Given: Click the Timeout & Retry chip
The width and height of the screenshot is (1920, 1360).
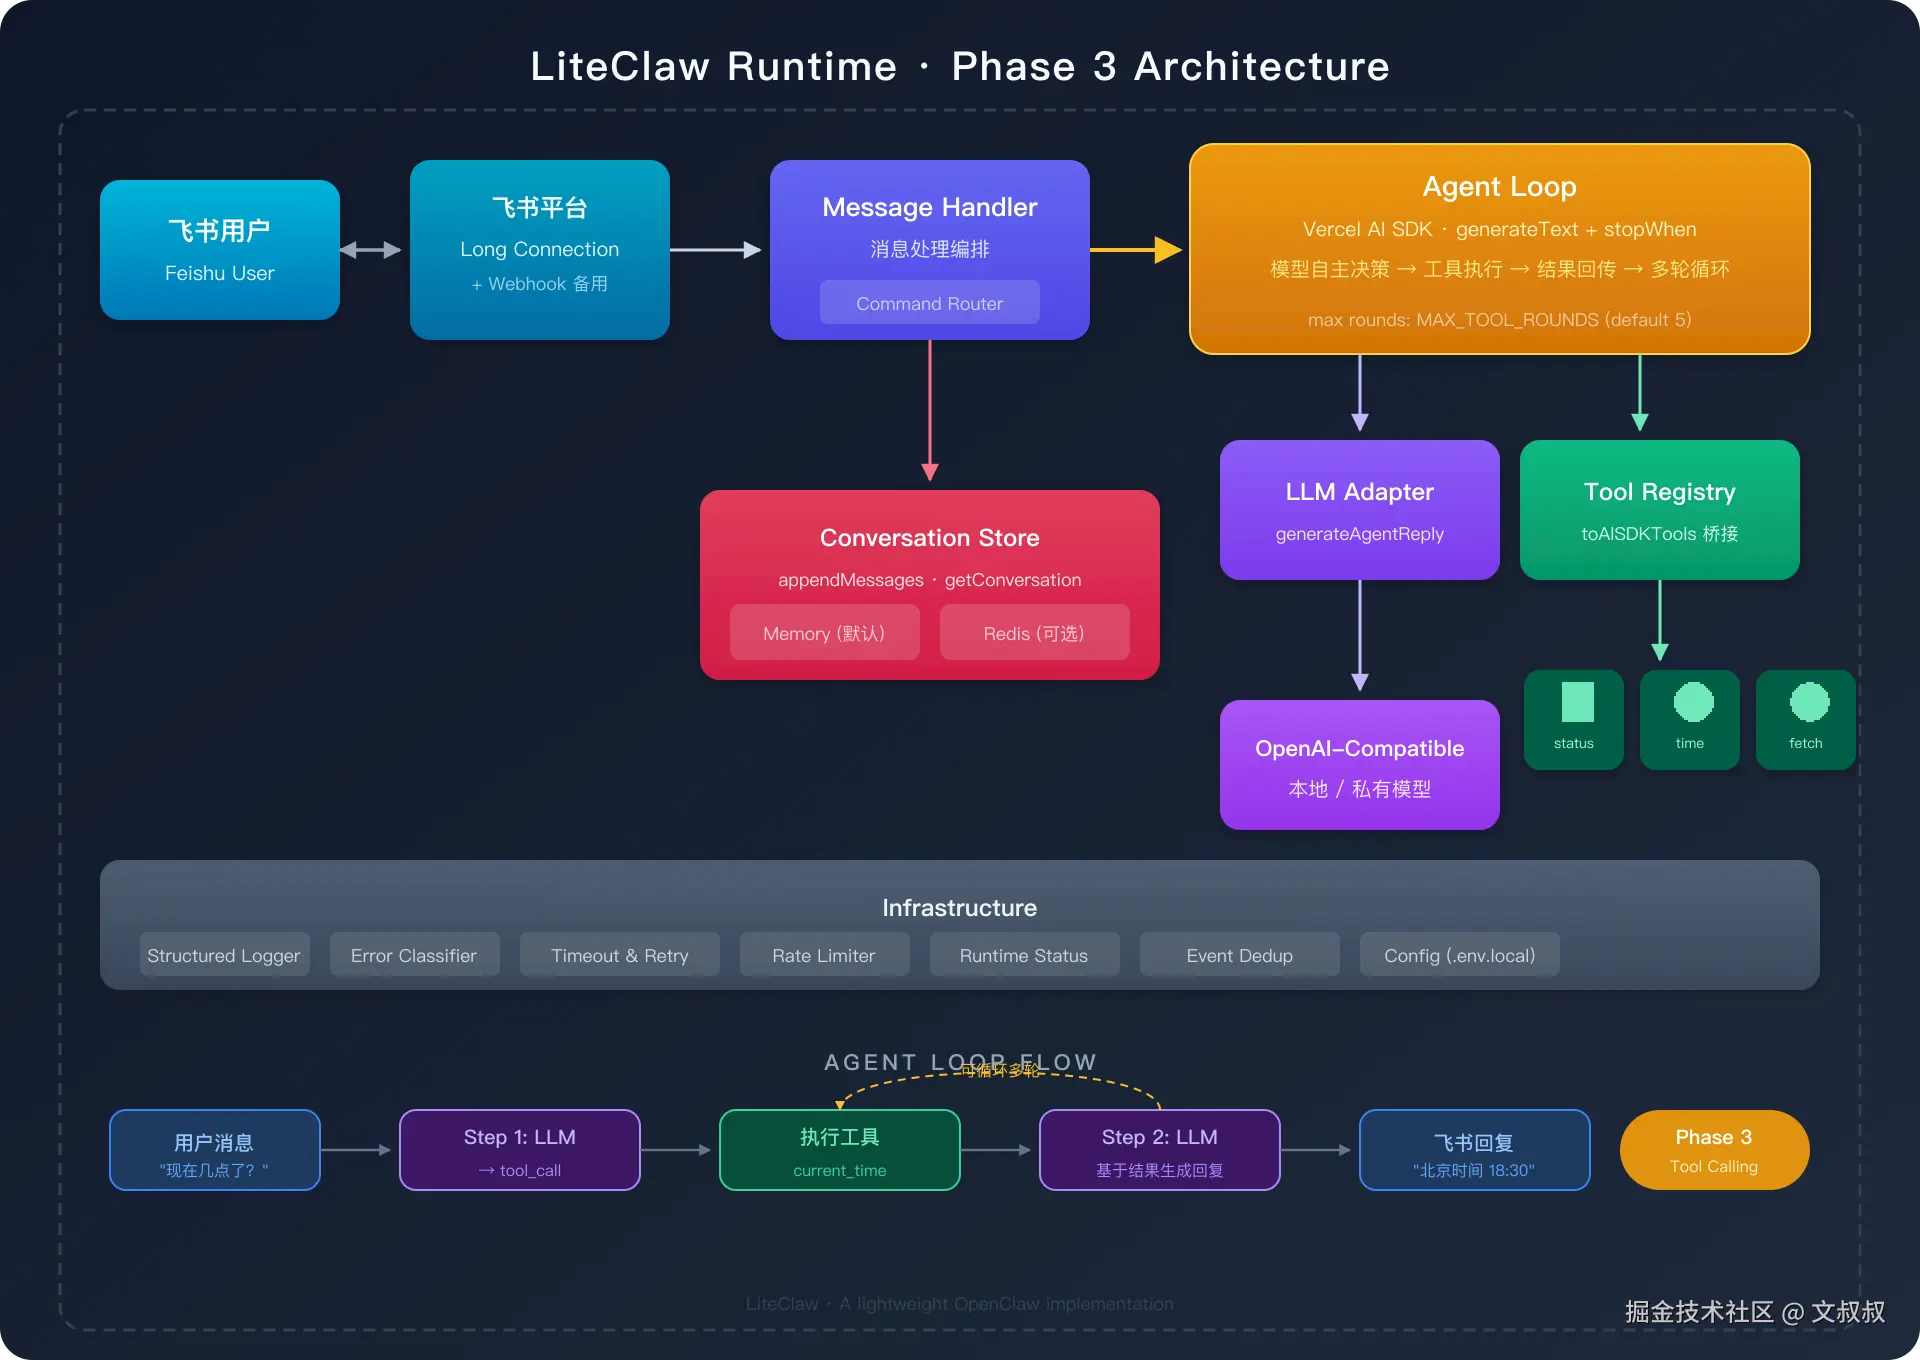Looking at the screenshot, I should [x=619, y=955].
